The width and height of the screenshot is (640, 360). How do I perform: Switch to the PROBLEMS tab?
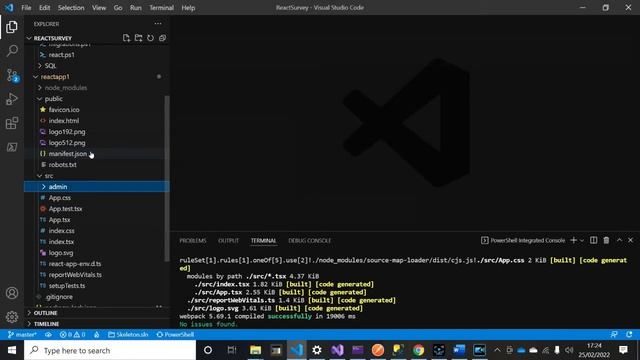click(x=193, y=241)
